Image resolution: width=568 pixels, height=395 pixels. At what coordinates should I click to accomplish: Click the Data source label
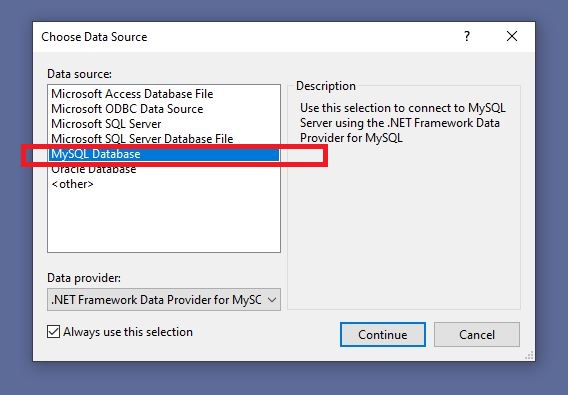(79, 74)
